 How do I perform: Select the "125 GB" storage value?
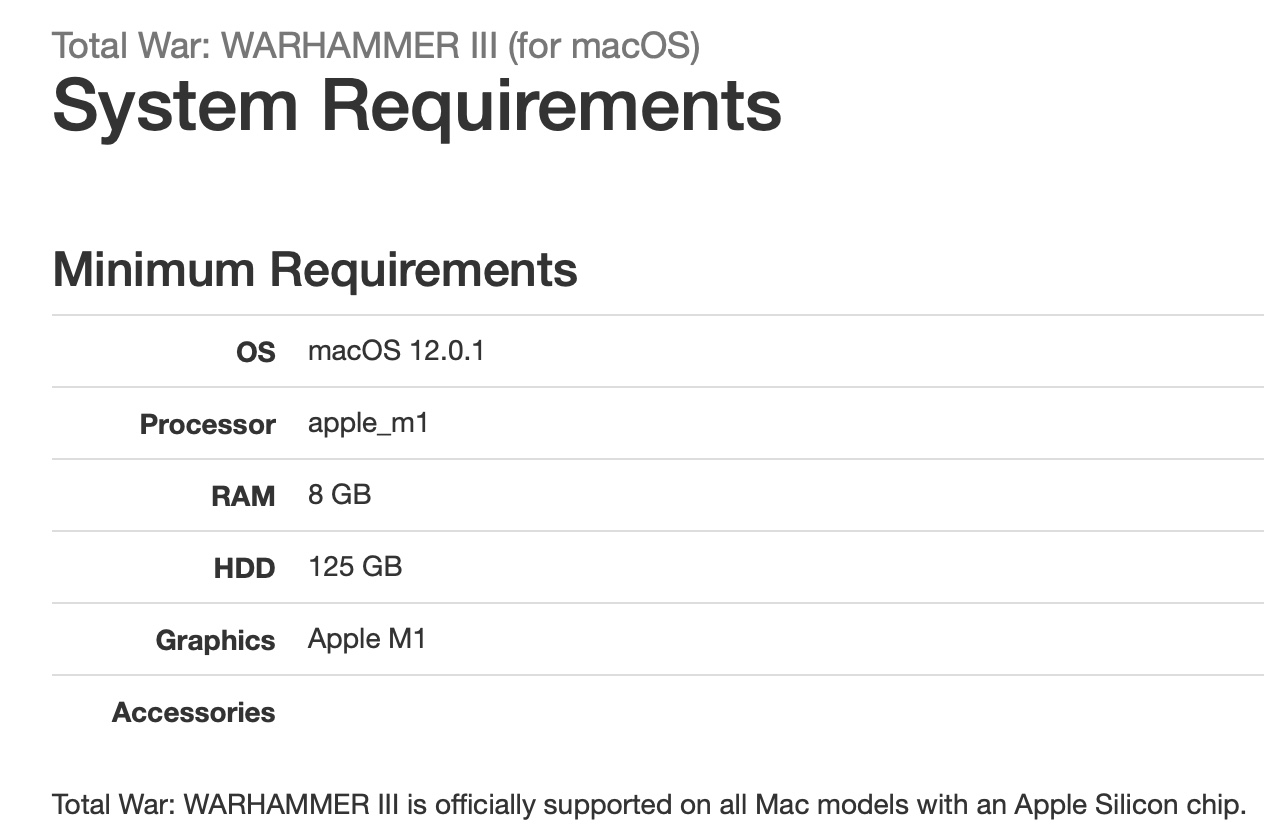(x=355, y=567)
